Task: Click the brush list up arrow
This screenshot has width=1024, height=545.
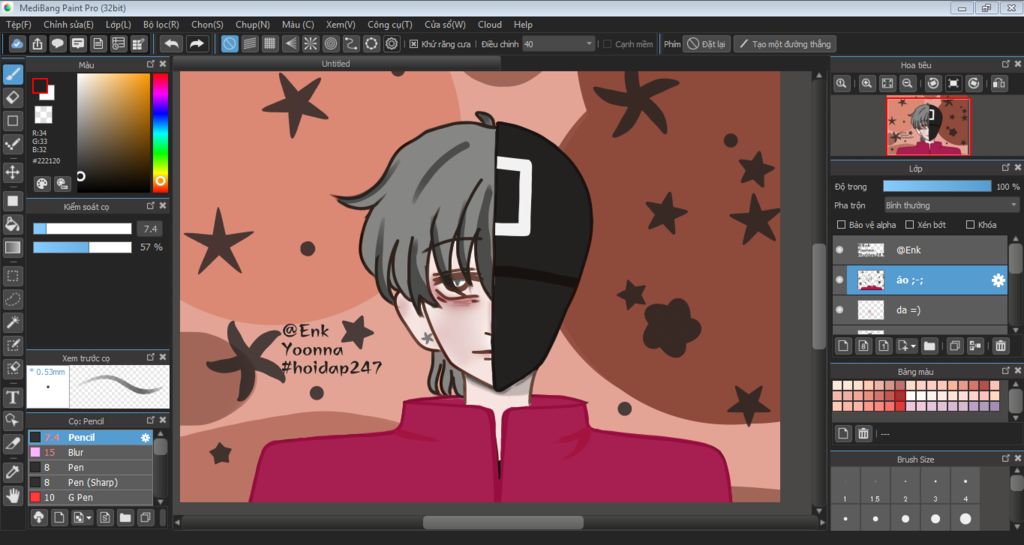Action: pos(161,434)
